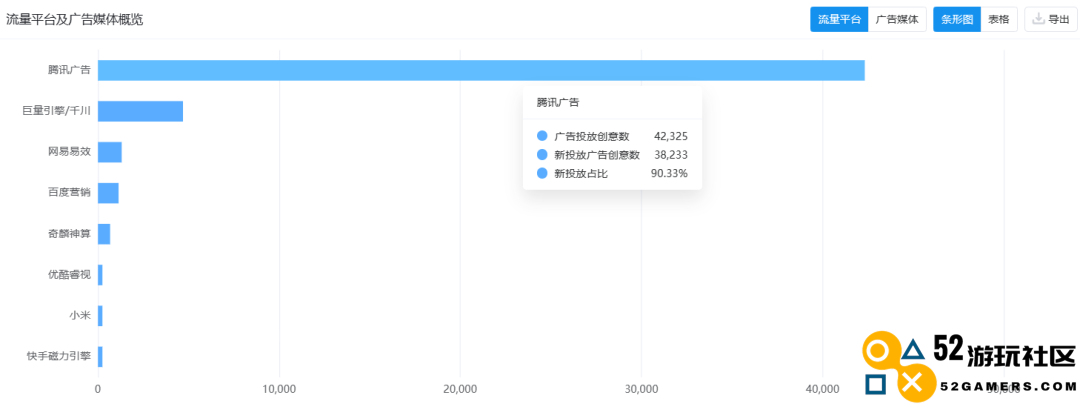
Task: Click the x-axis 10,000 label
Action: click(x=279, y=390)
